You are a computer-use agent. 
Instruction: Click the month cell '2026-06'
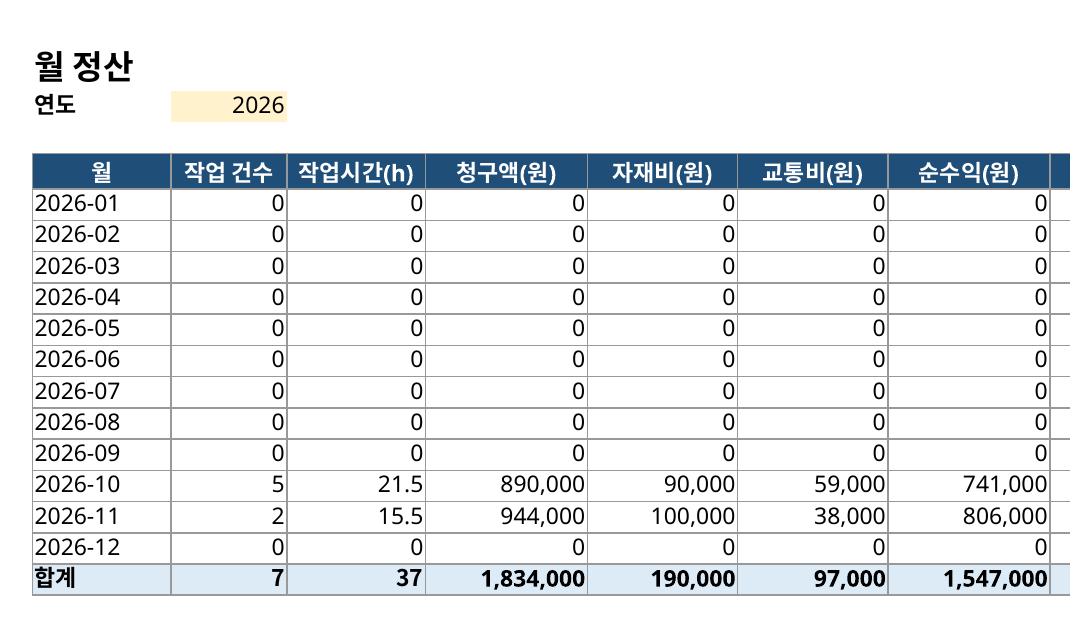tap(102, 360)
